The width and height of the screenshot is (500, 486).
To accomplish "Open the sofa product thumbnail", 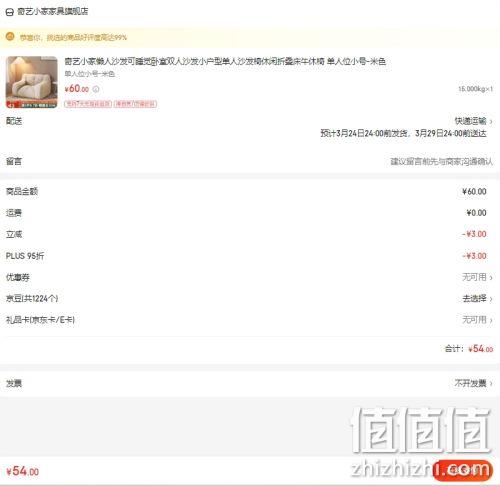I will (x=32, y=82).
